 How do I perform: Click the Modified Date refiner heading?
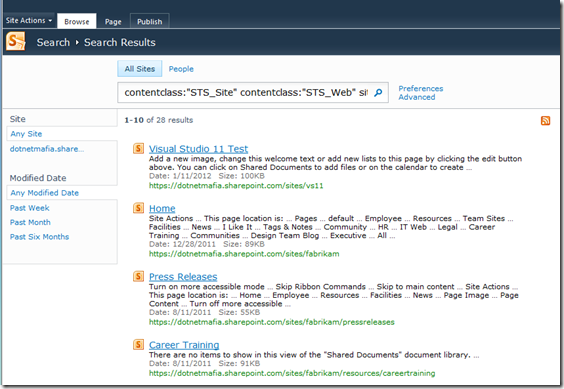tap(38, 178)
